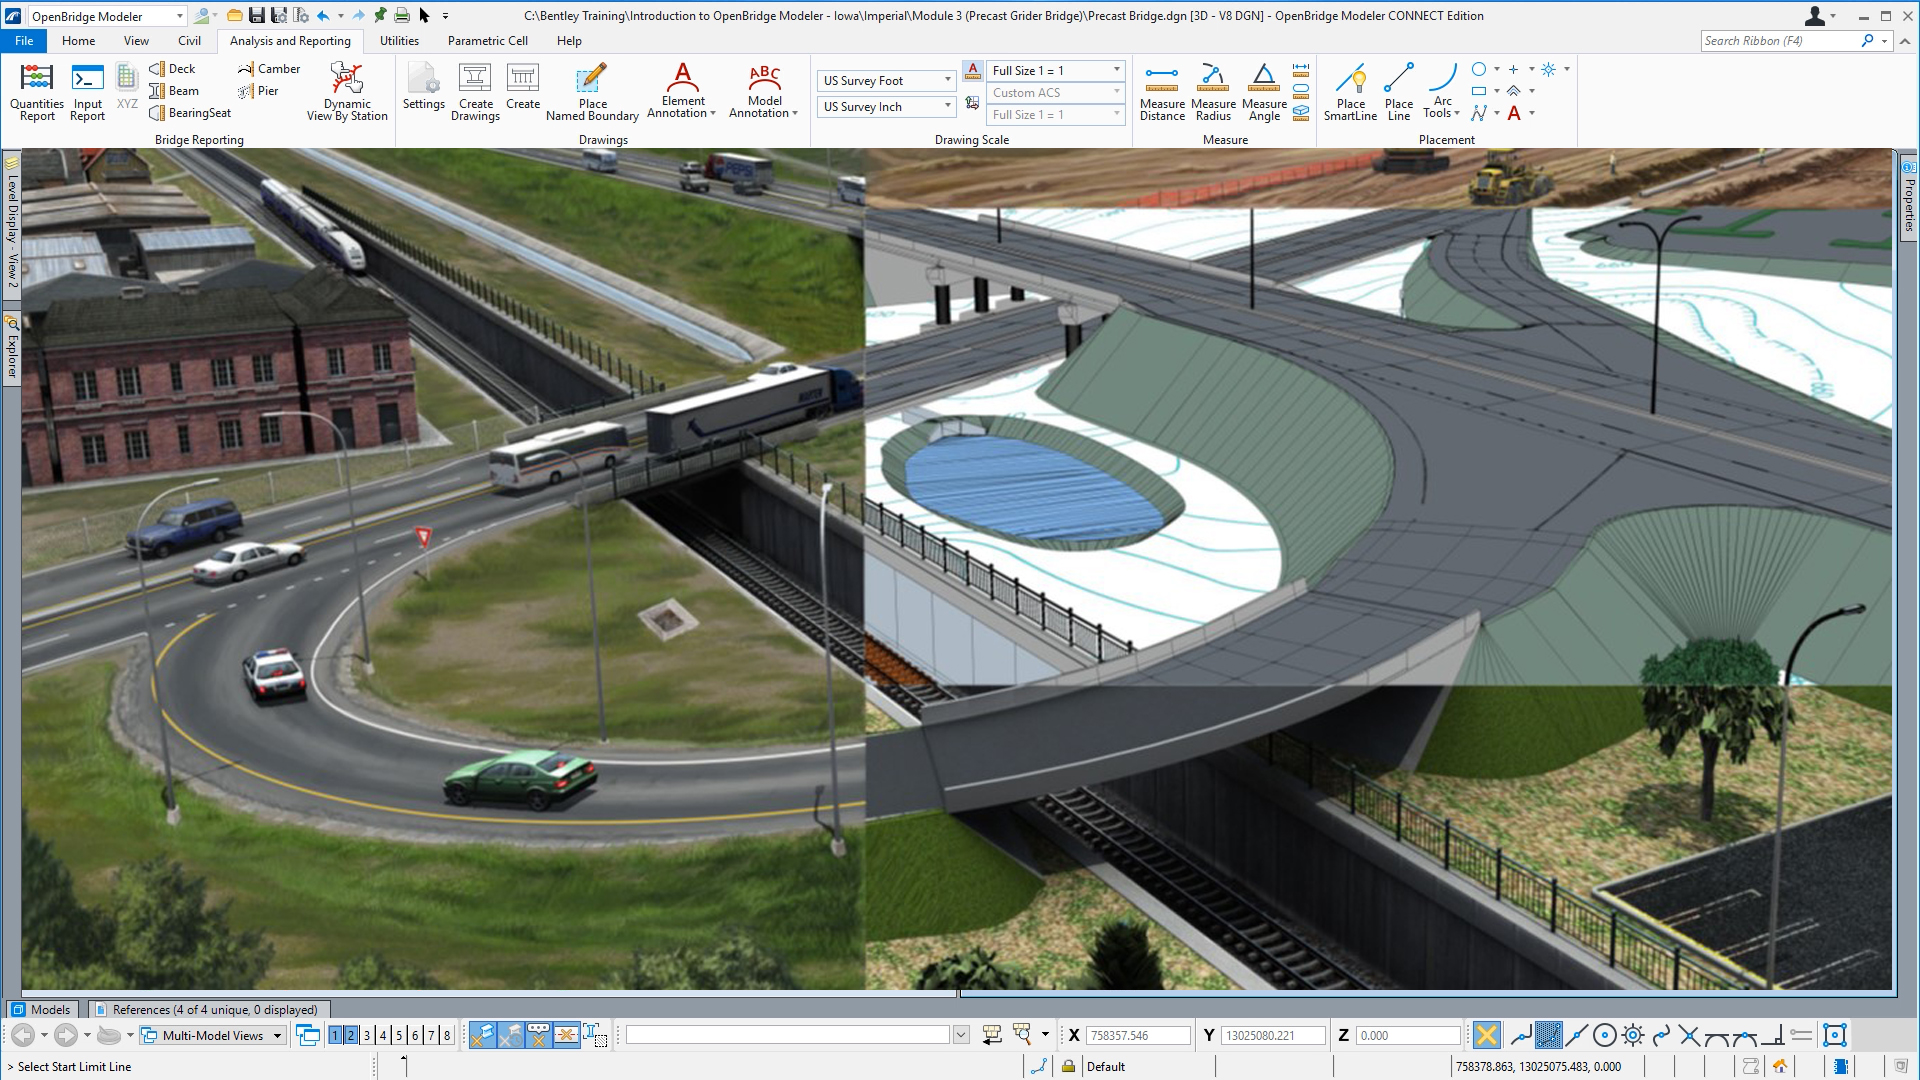Click the Y coordinate field
This screenshot has width=1920, height=1080.
click(1272, 1035)
